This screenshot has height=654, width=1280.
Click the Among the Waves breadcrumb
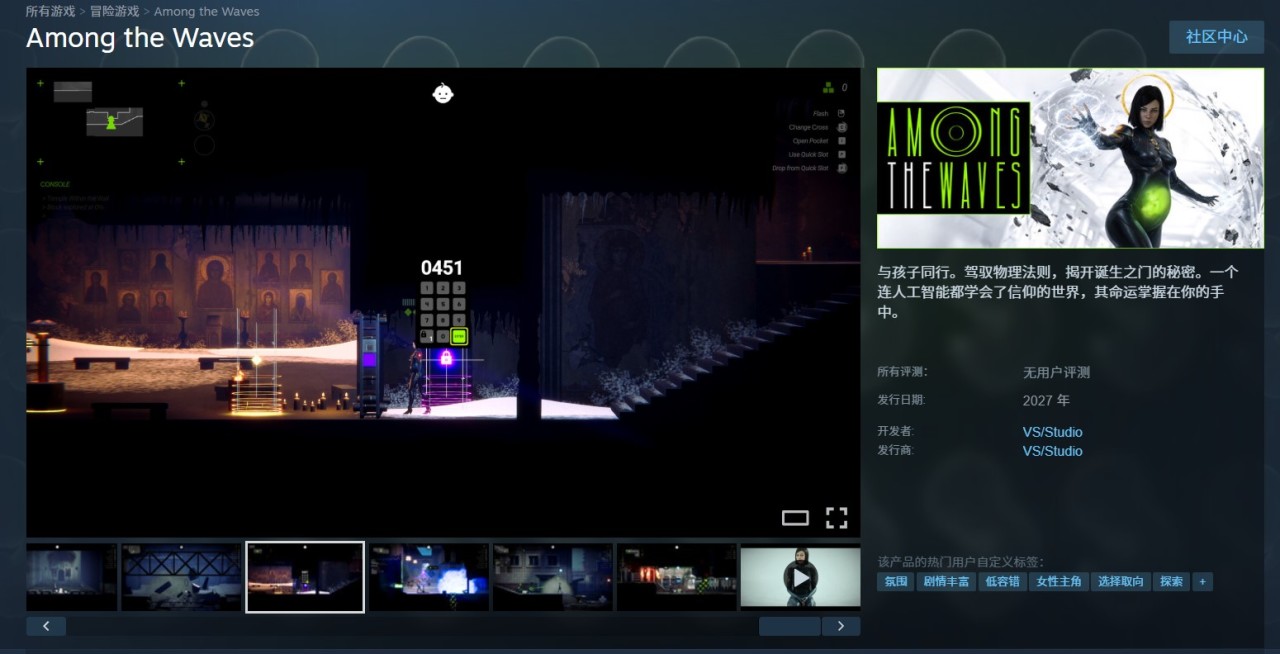pos(206,11)
